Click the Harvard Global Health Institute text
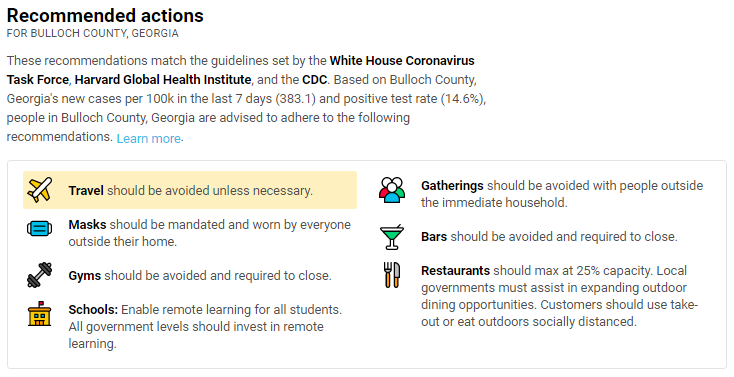This screenshot has width=734, height=377. (x=163, y=80)
